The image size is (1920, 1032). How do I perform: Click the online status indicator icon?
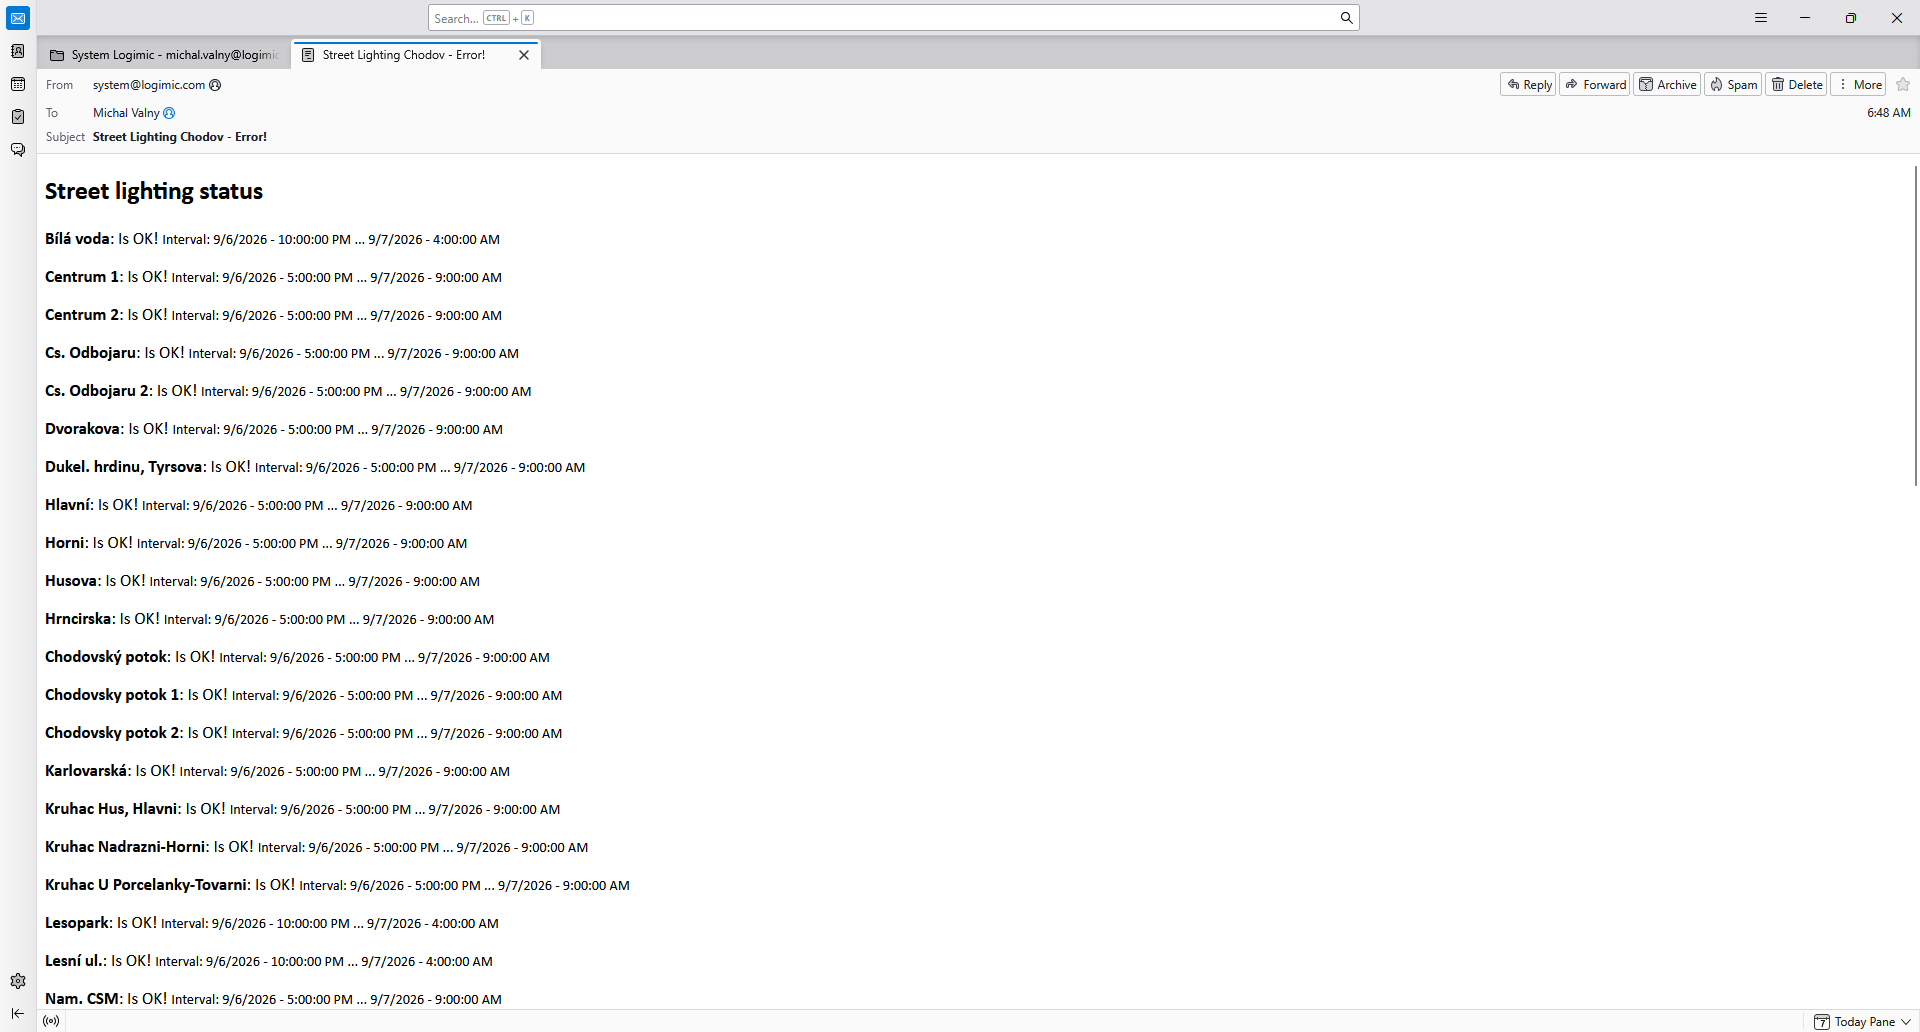point(51,1021)
